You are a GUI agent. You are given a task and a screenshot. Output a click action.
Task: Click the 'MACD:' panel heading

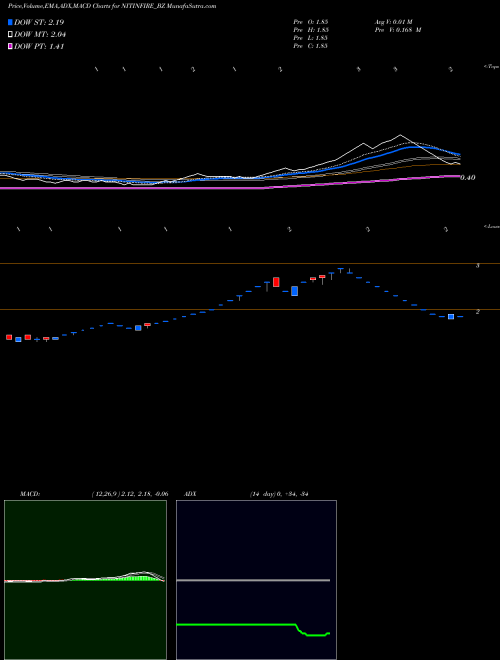[30, 494]
